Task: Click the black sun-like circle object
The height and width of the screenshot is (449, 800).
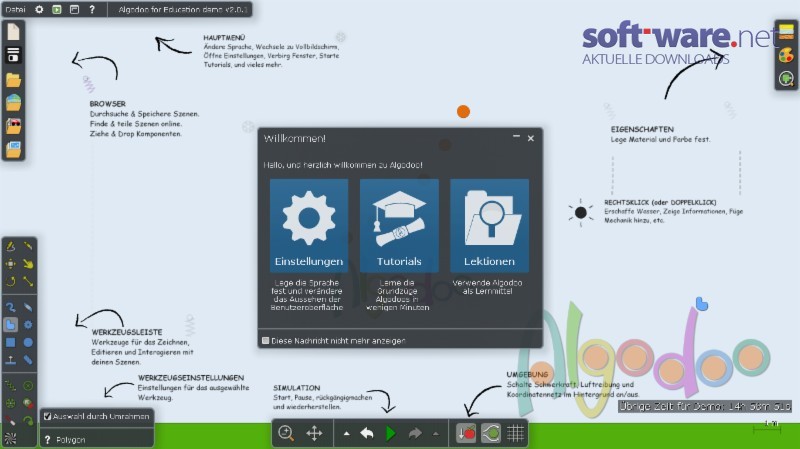Action: click(x=581, y=212)
